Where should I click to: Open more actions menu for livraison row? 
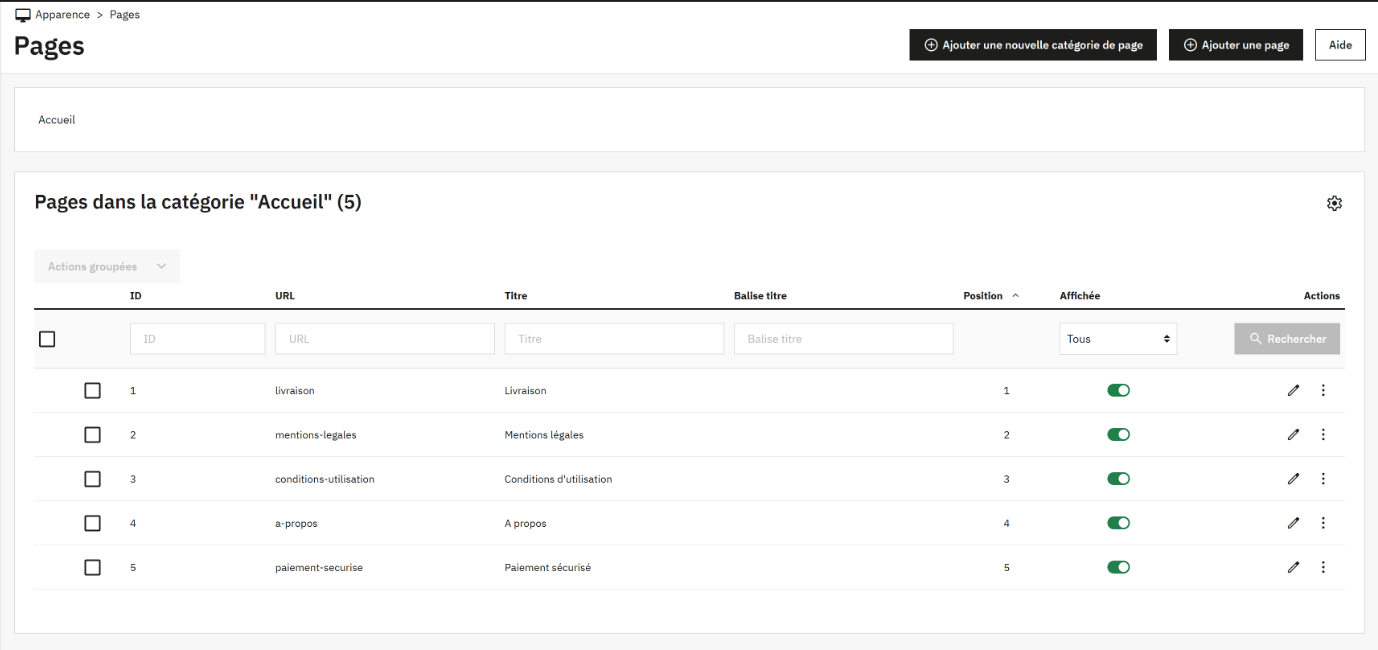(x=1323, y=390)
